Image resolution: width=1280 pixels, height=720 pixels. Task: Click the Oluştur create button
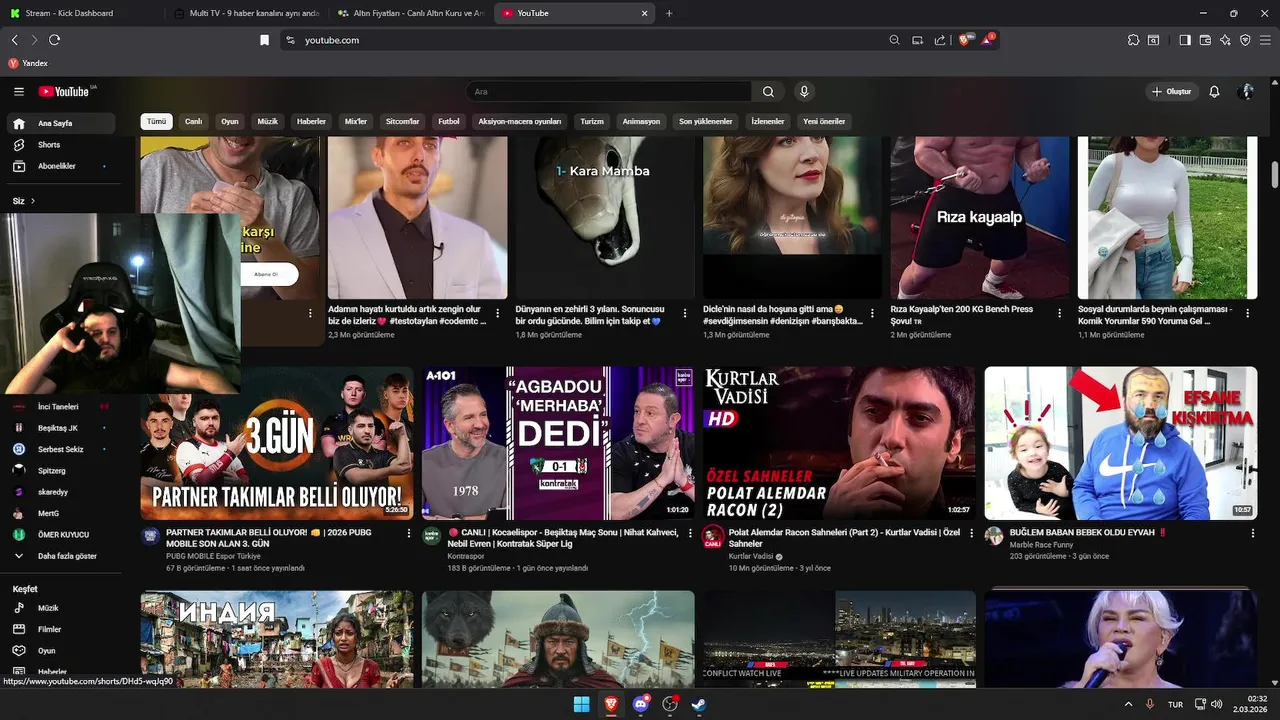[1171, 91]
